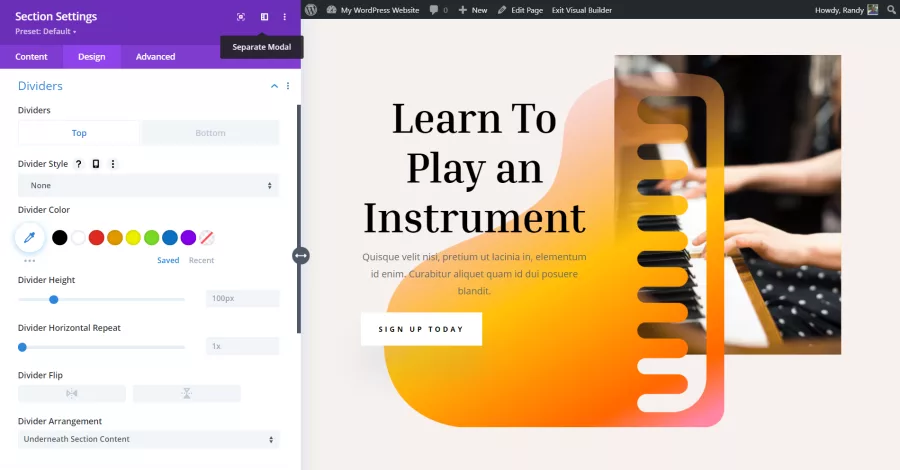Open My WordPress Website link
Image resolution: width=900 pixels, height=470 pixels.
(380, 10)
